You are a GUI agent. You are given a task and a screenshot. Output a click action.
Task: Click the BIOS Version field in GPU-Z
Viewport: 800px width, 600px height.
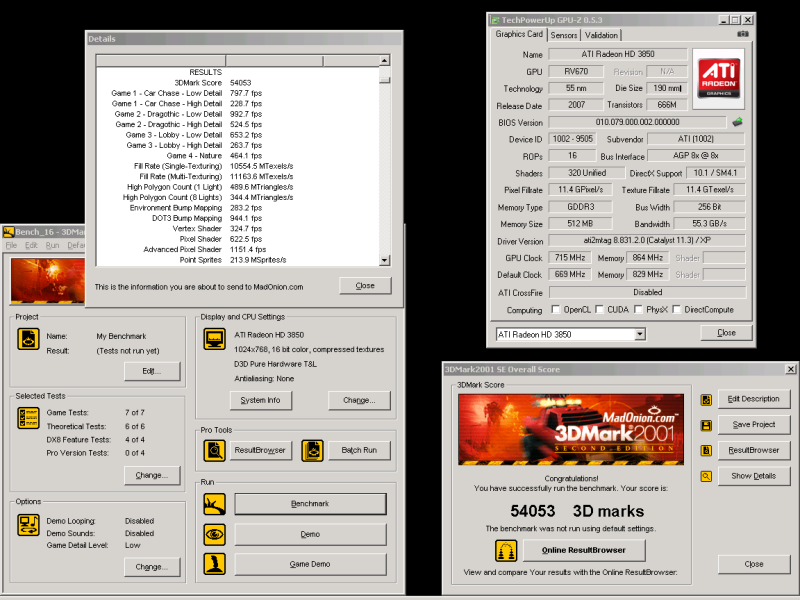637,122
